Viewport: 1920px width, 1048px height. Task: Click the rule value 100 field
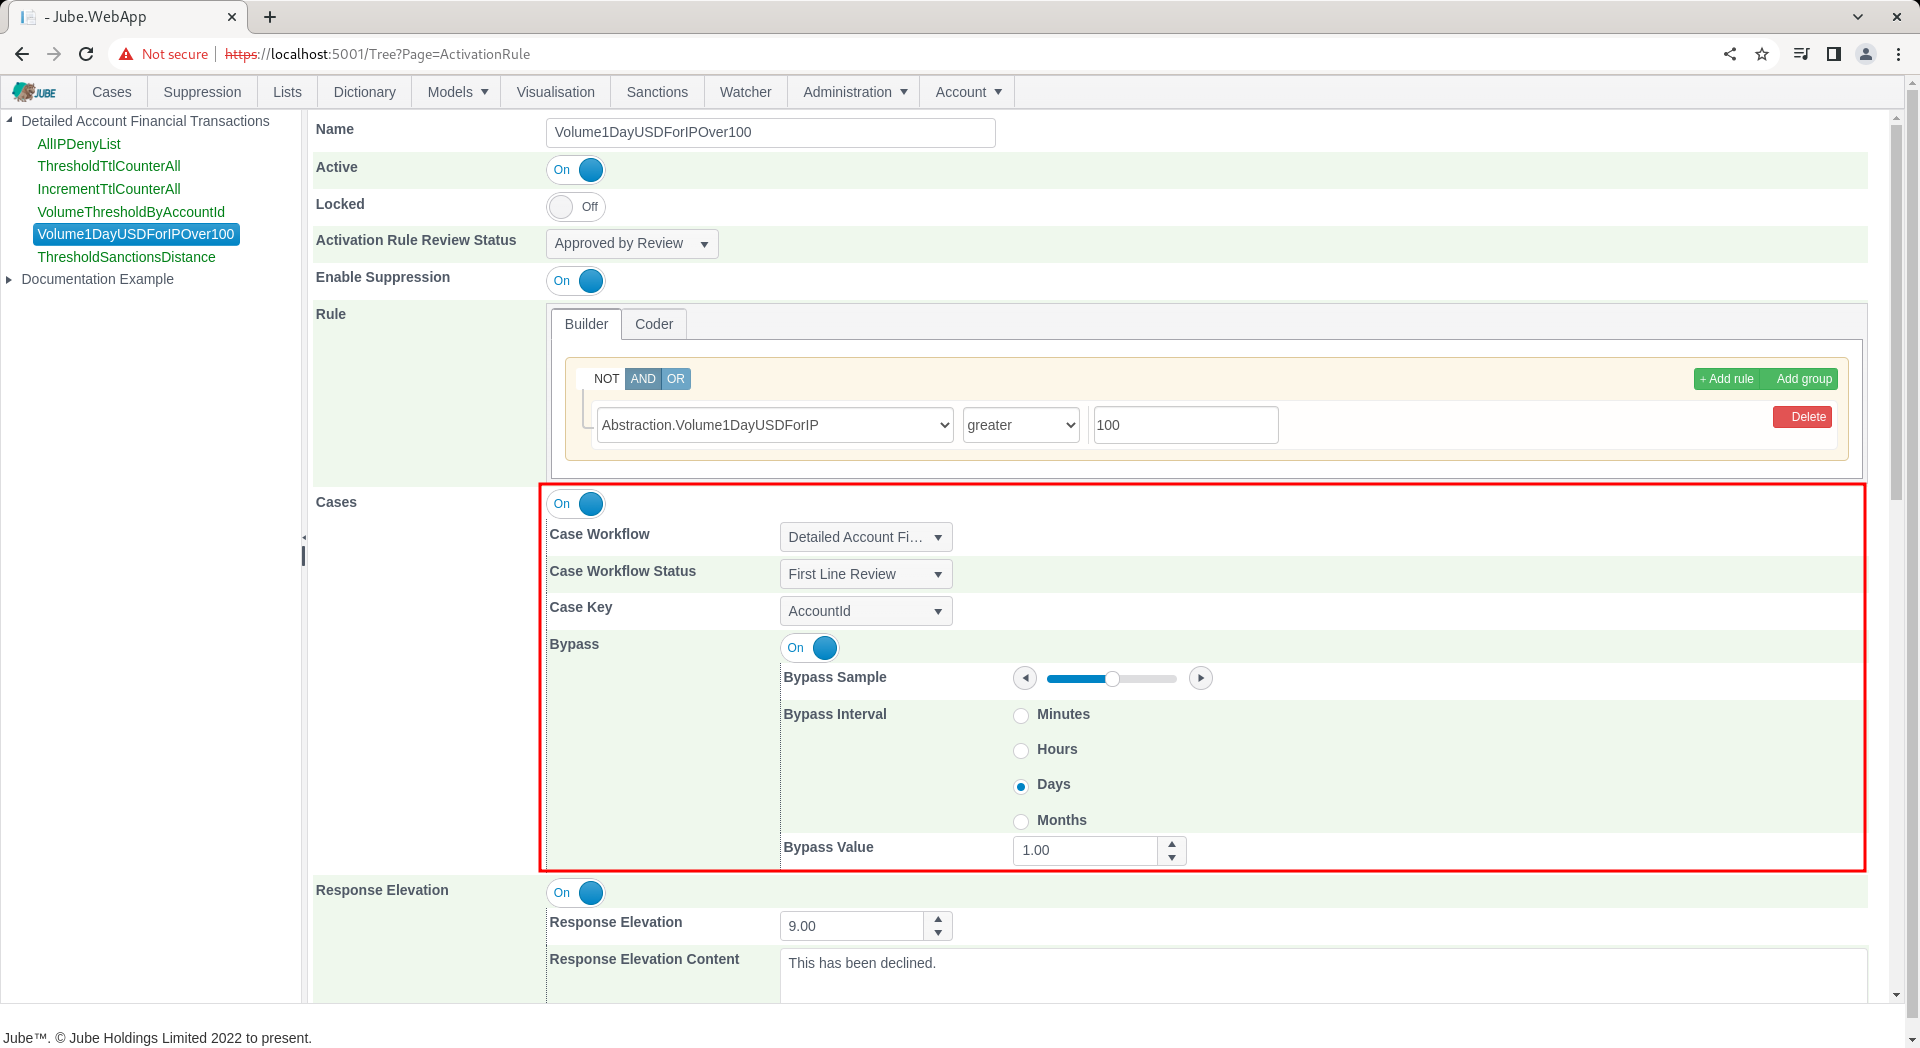click(1186, 425)
